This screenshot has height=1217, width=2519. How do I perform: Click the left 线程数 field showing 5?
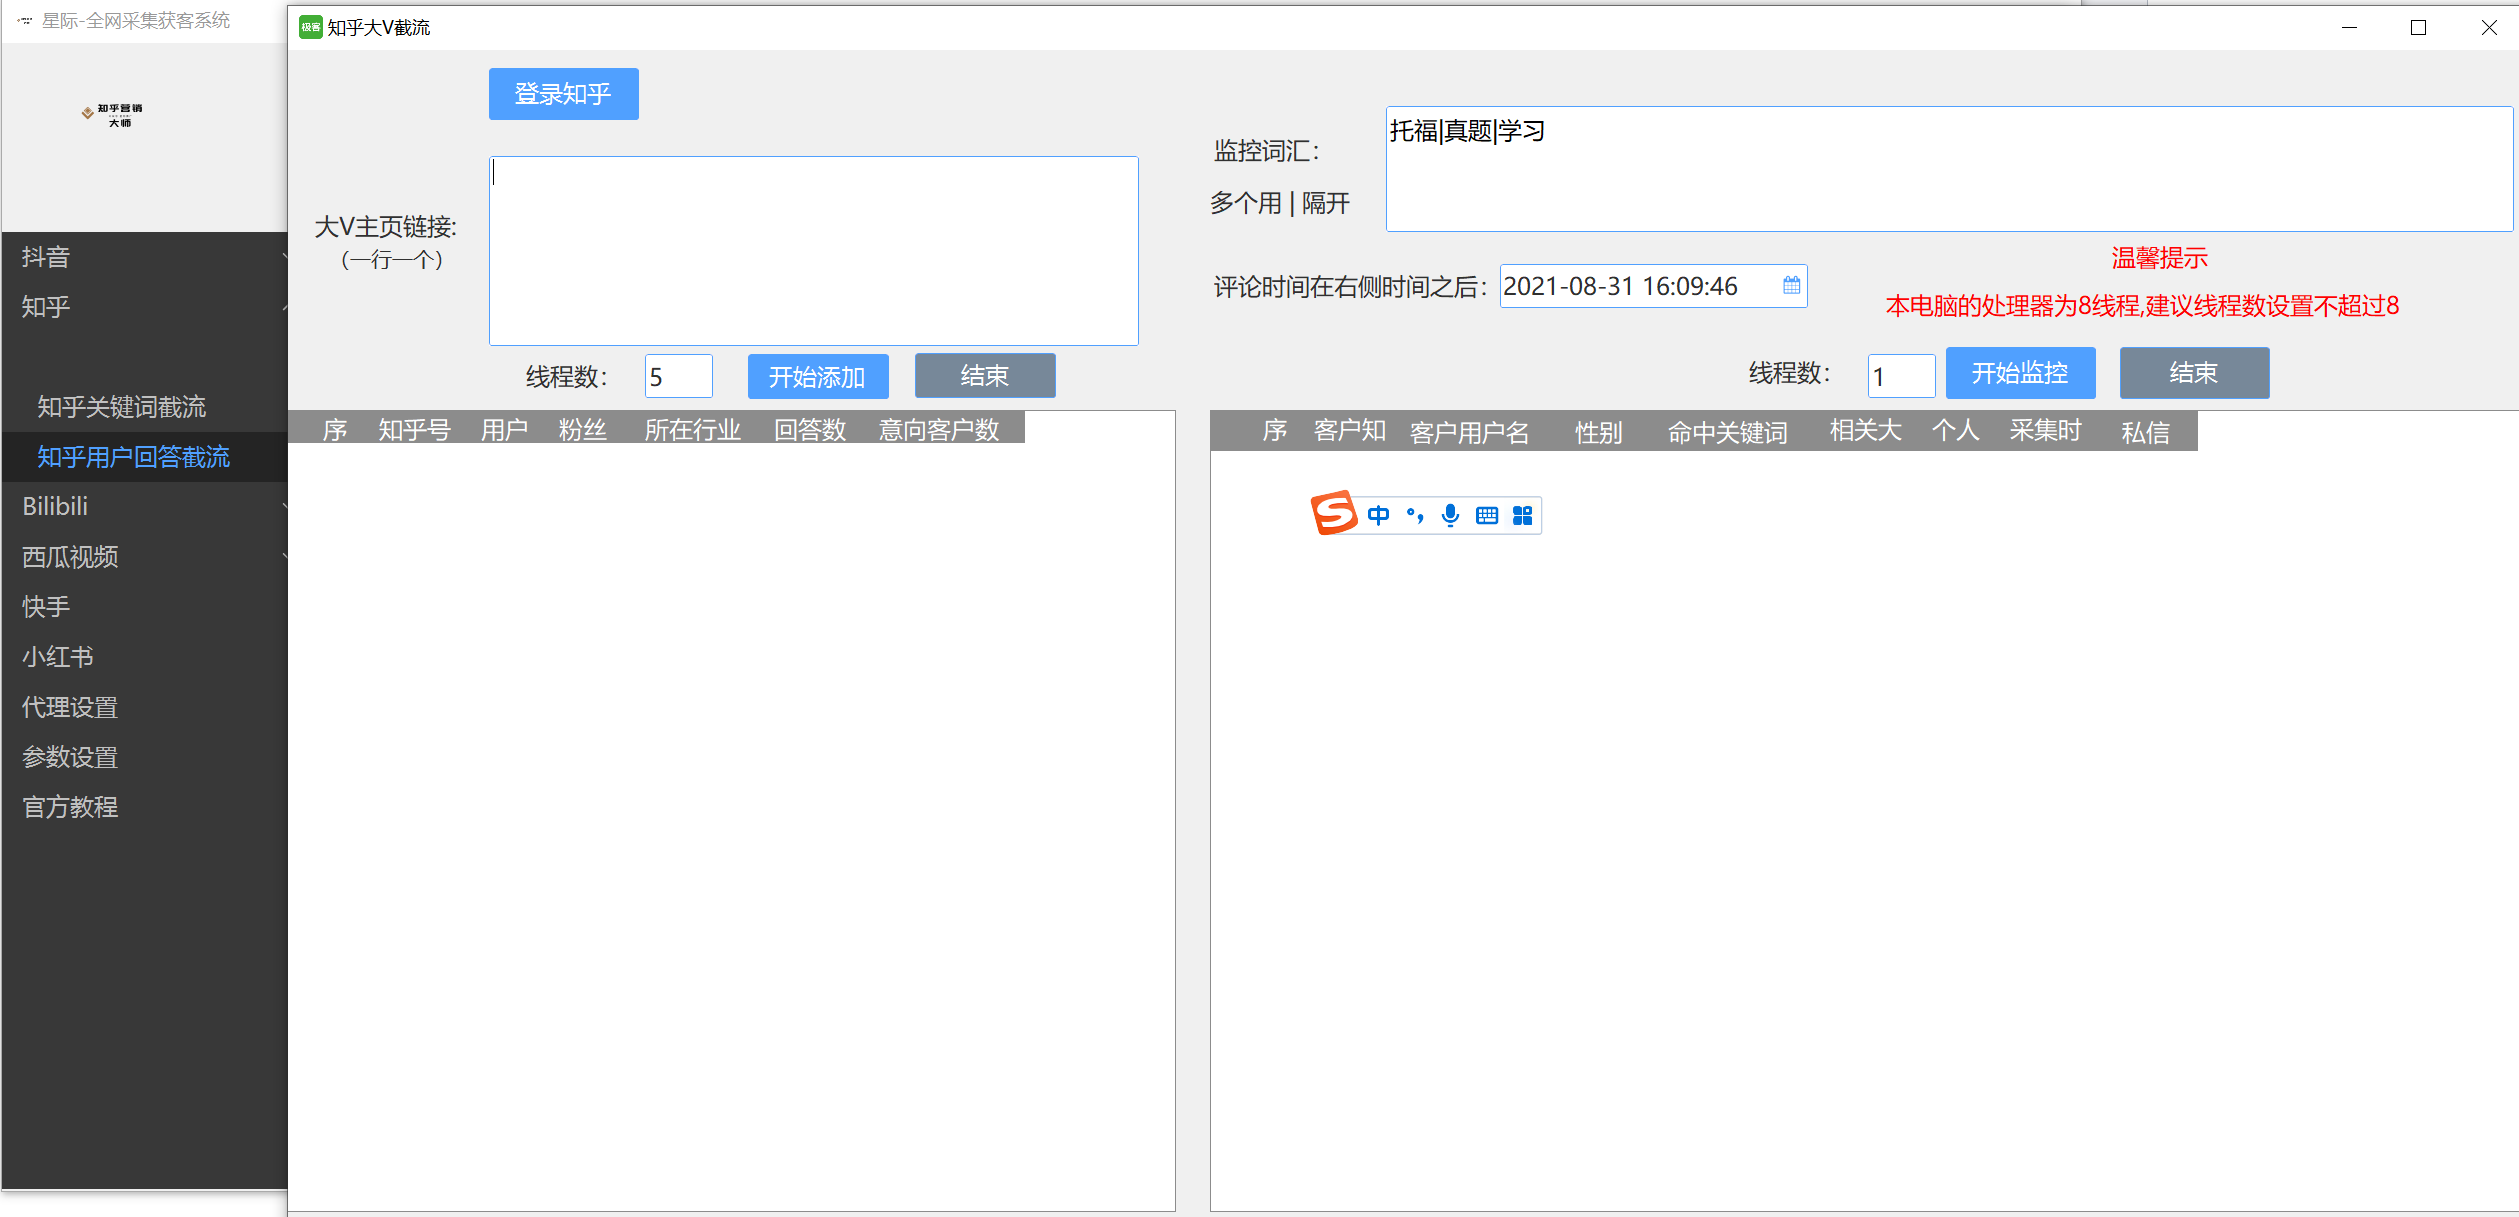pyautogui.click(x=679, y=377)
